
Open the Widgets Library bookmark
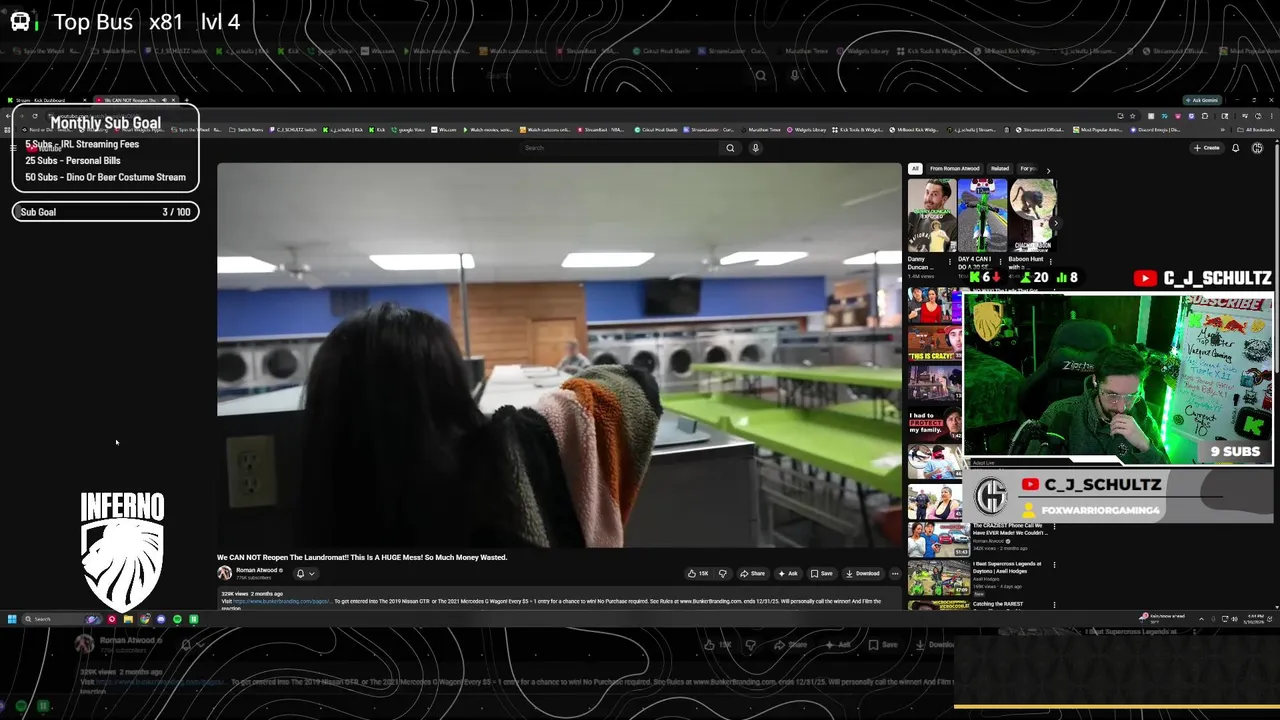click(x=807, y=130)
